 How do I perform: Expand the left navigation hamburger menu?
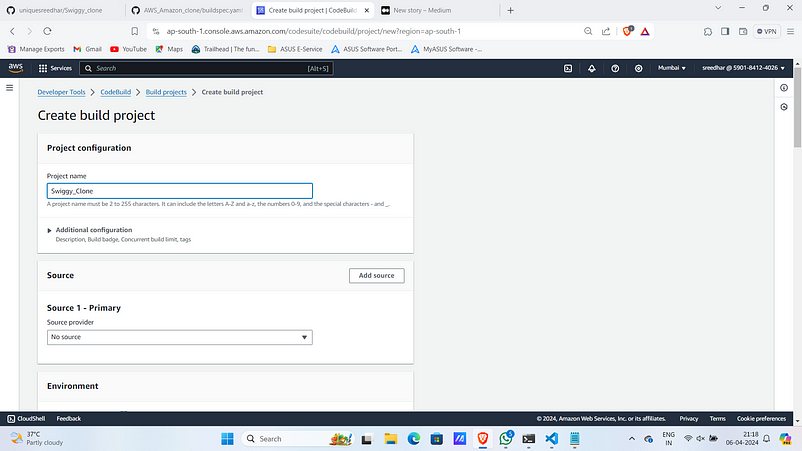(x=9, y=88)
